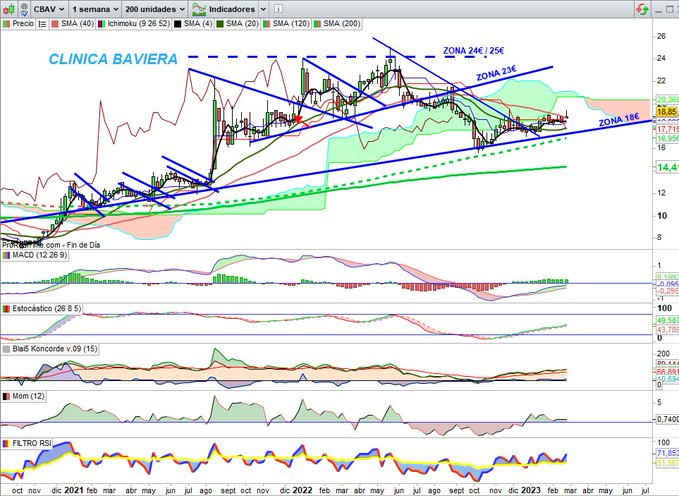Click the small info icon after Indicadores
Image resolution: width=679 pixels, height=496 pixels.
pos(278,9)
